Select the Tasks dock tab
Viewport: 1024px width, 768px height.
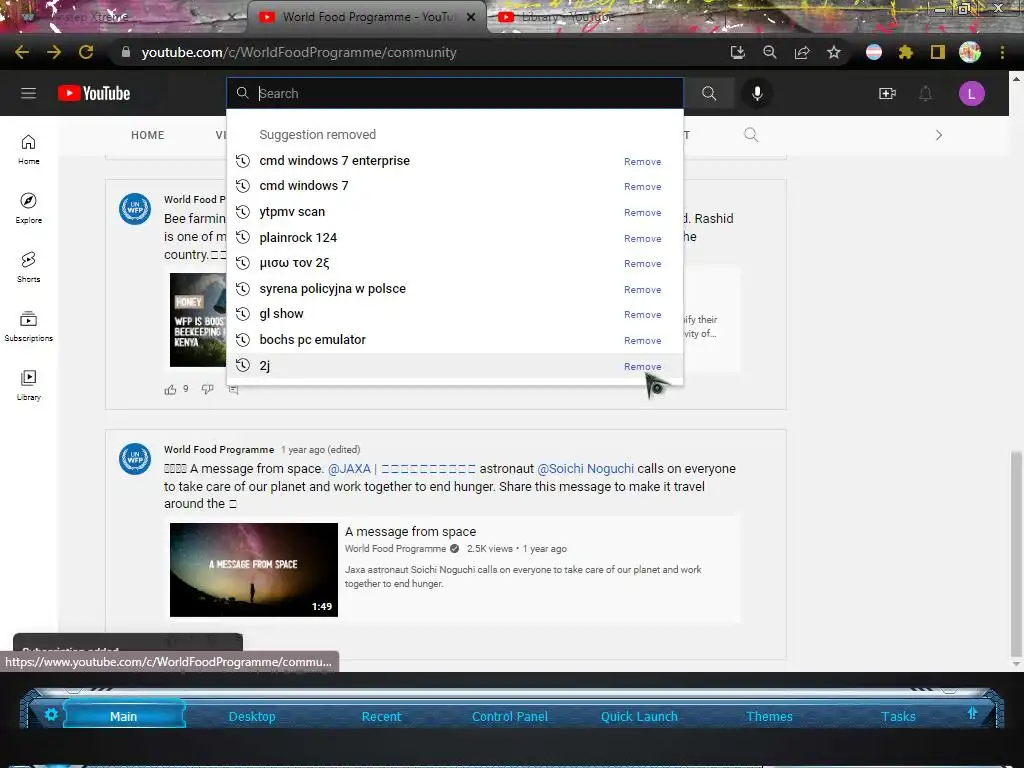coord(898,716)
